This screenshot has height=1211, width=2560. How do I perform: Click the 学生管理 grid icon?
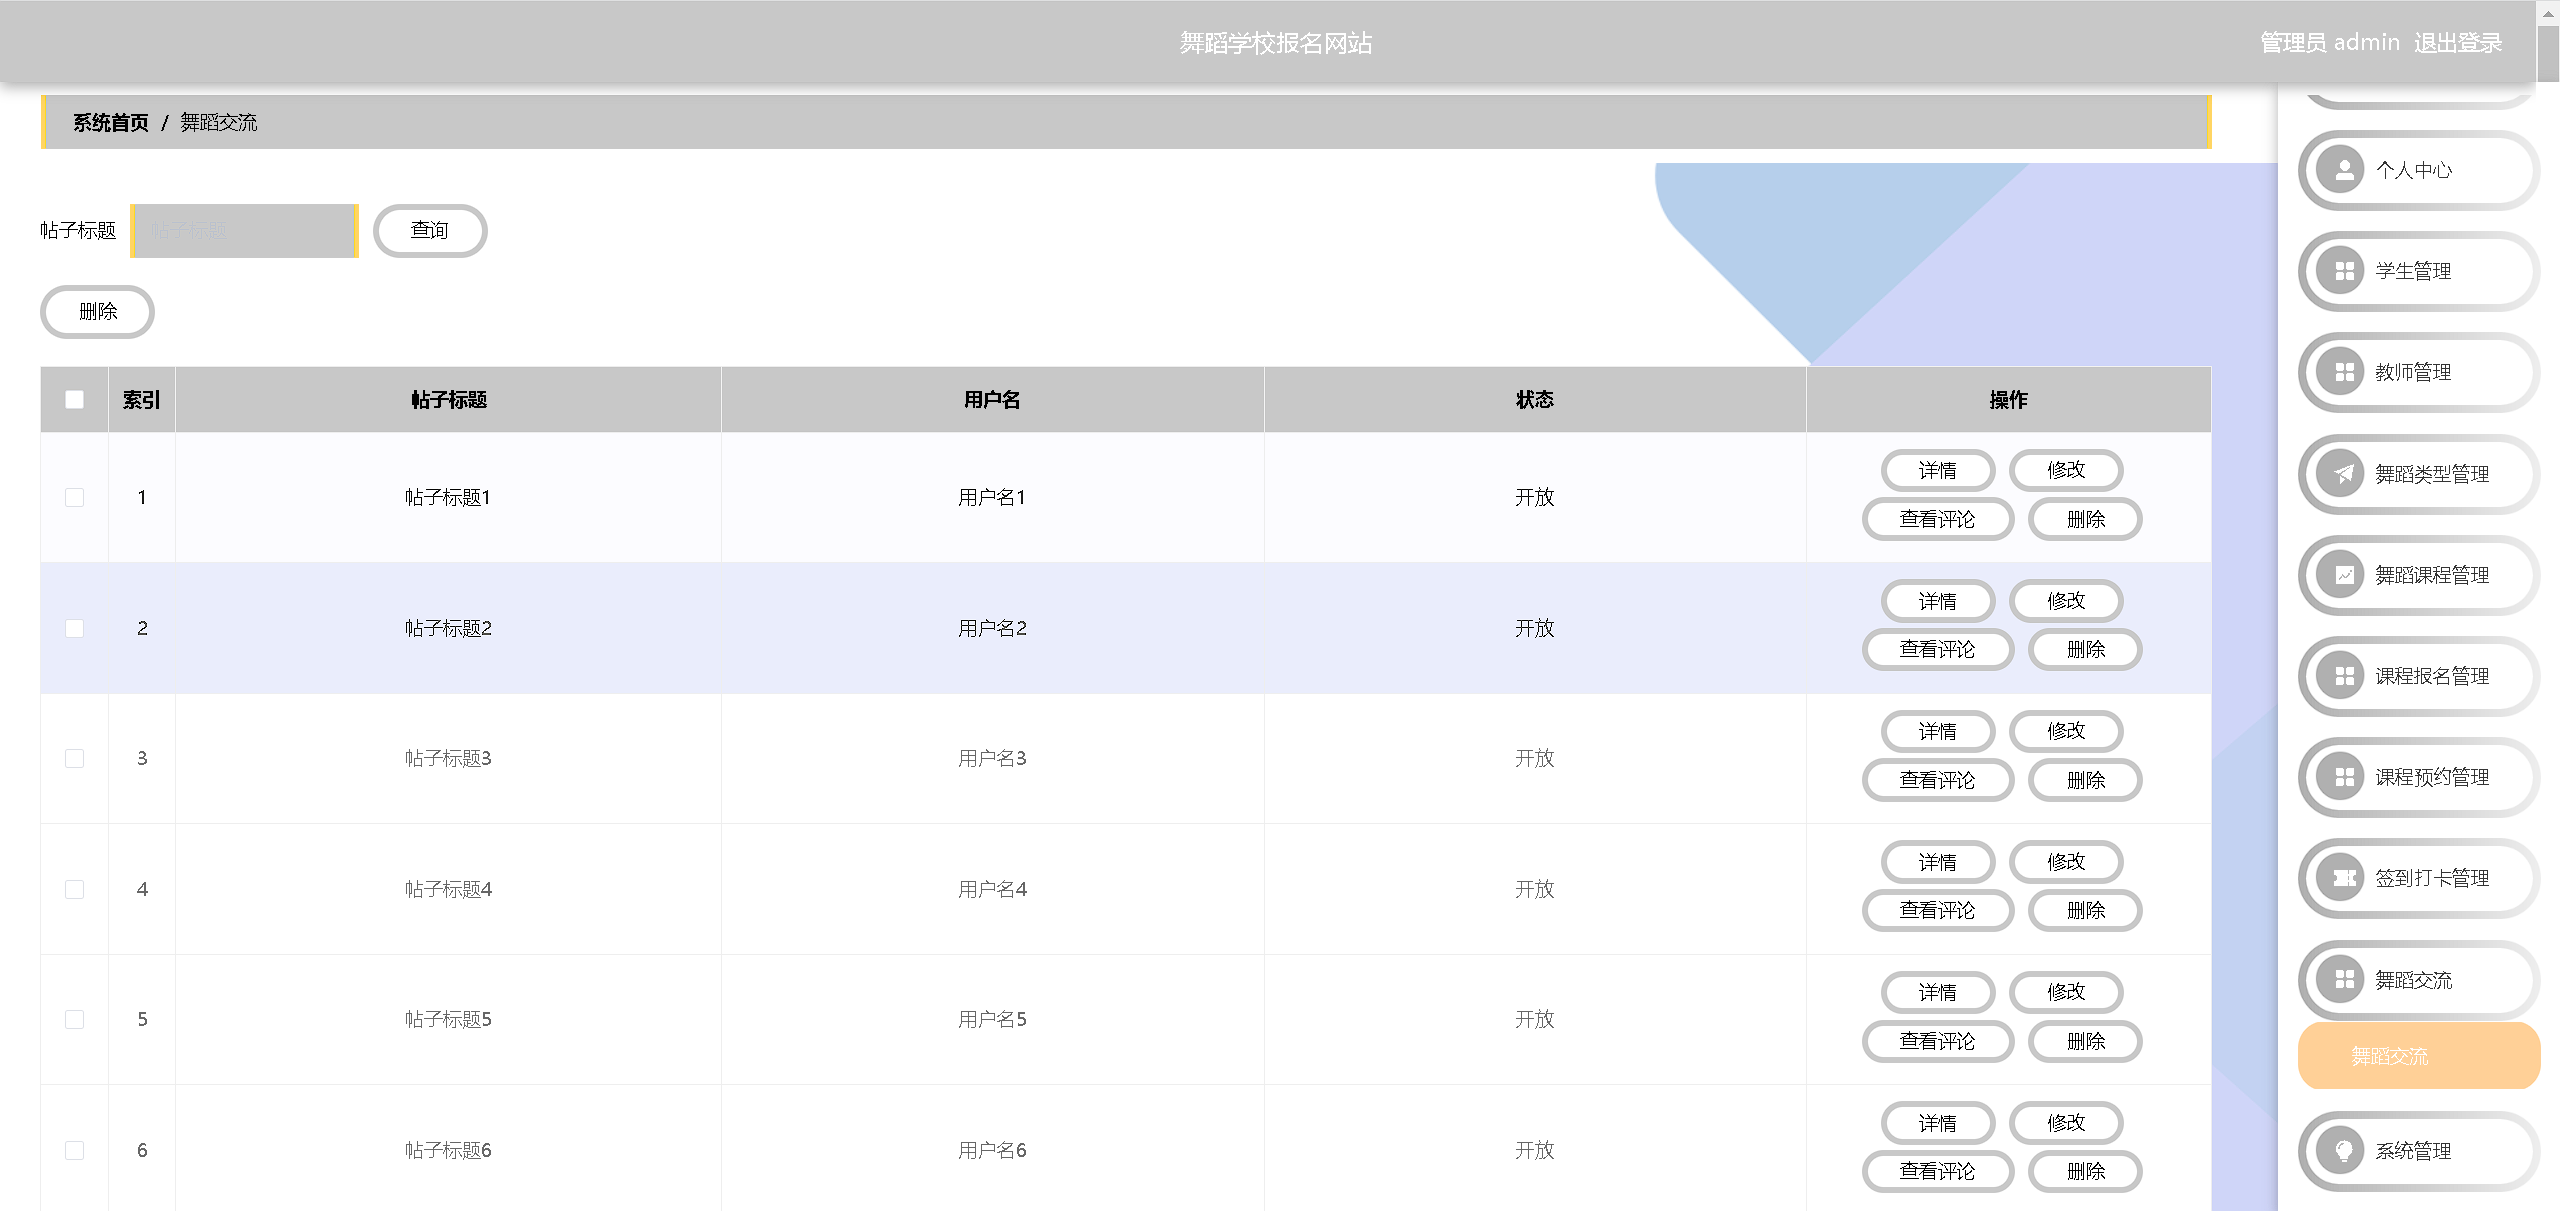2343,271
